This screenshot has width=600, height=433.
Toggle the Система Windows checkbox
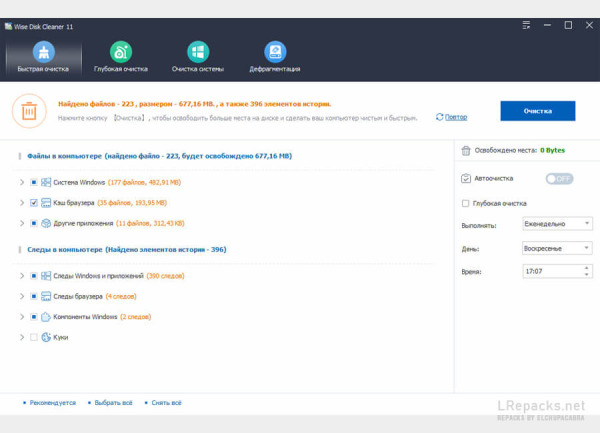pyautogui.click(x=34, y=182)
